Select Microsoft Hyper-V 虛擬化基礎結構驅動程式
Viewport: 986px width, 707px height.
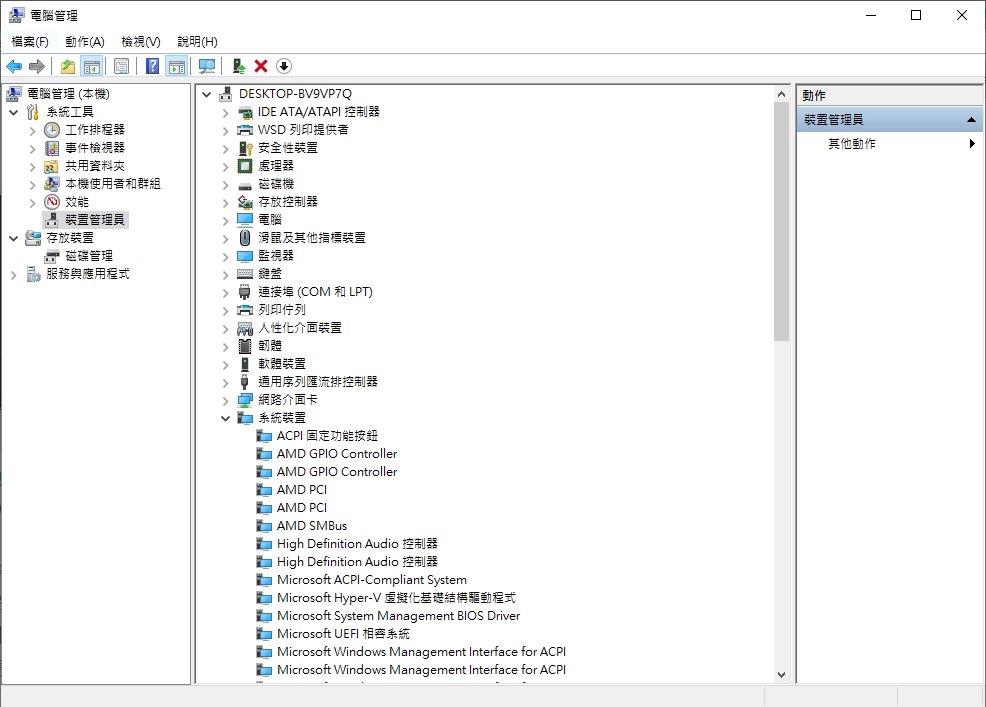click(396, 598)
